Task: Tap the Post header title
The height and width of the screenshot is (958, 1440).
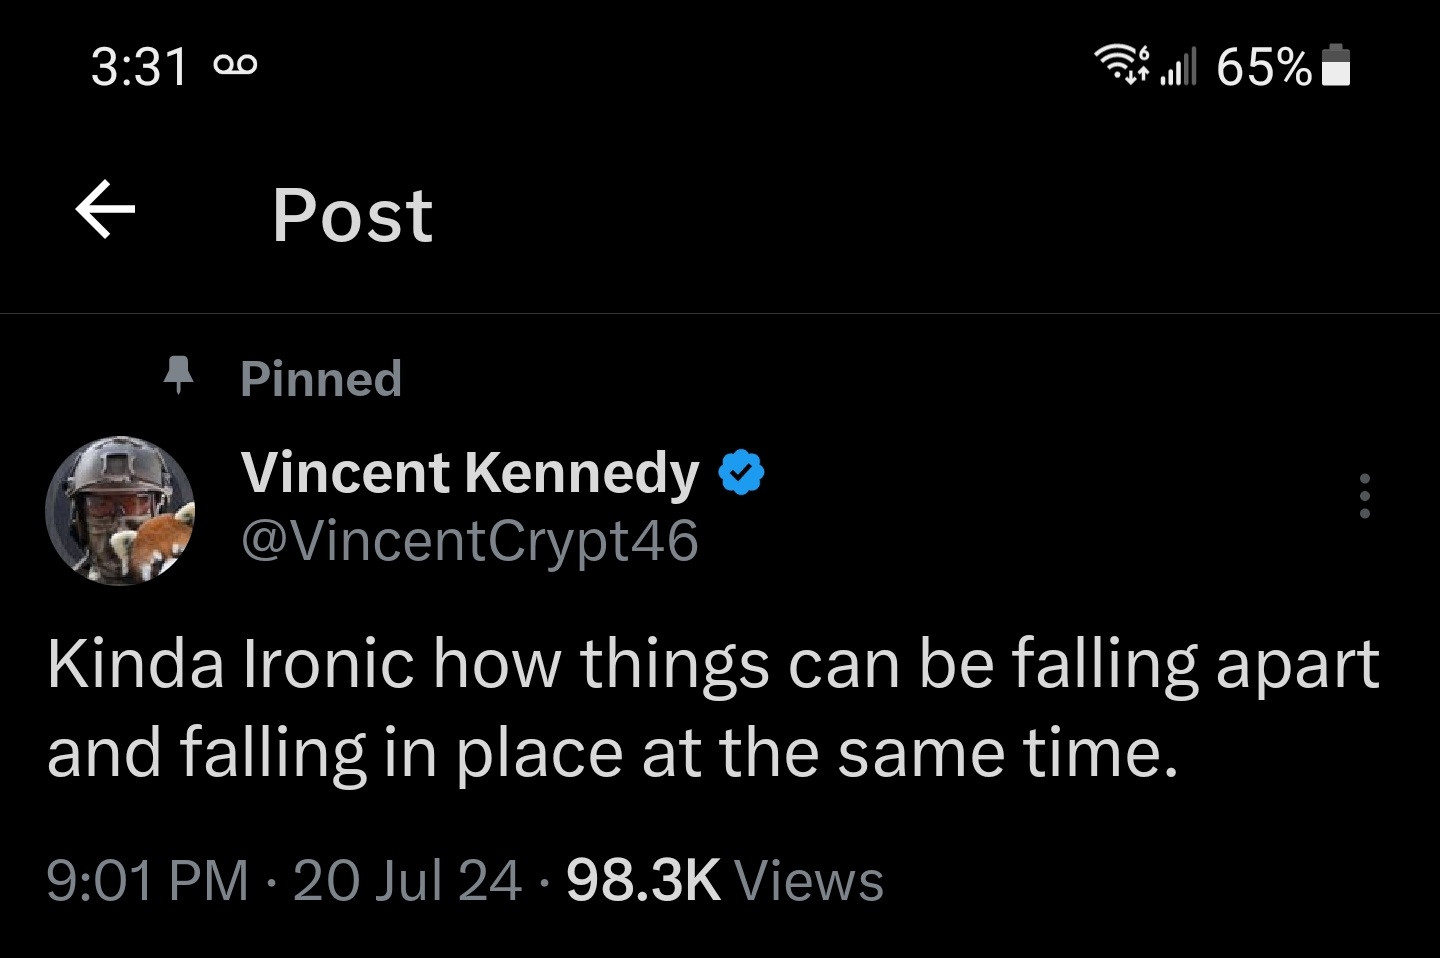Action: [x=352, y=215]
